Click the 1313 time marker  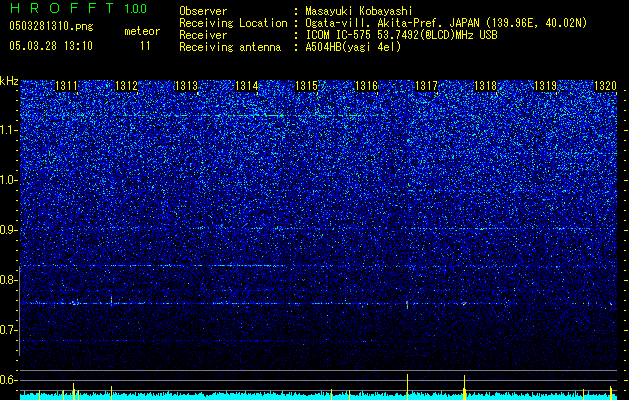coord(187,86)
